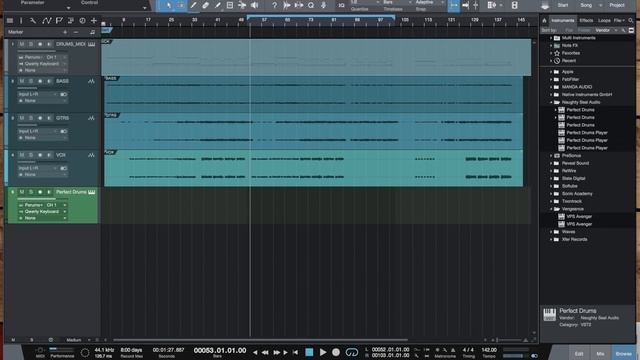Toggle the Loop button in transport
This screenshot has height=360, width=640.
point(351,352)
